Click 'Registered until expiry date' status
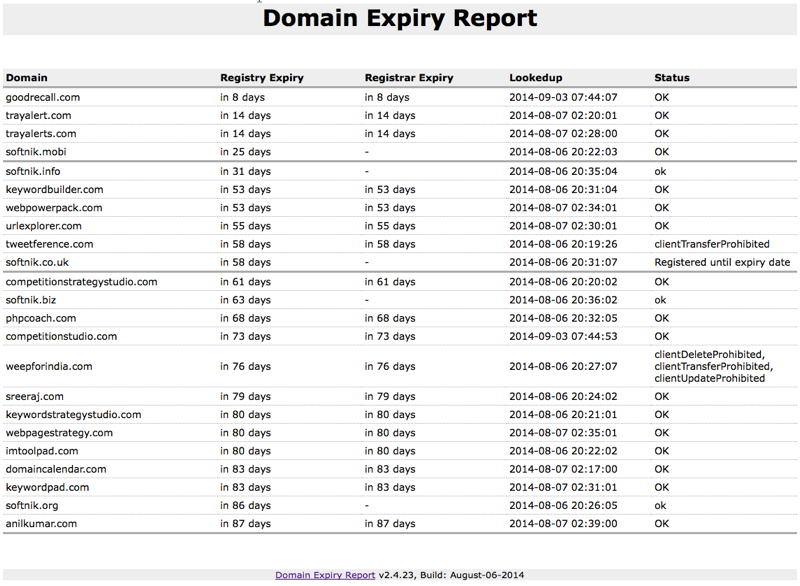This screenshot has height=586, width=800. pos(722,262)
